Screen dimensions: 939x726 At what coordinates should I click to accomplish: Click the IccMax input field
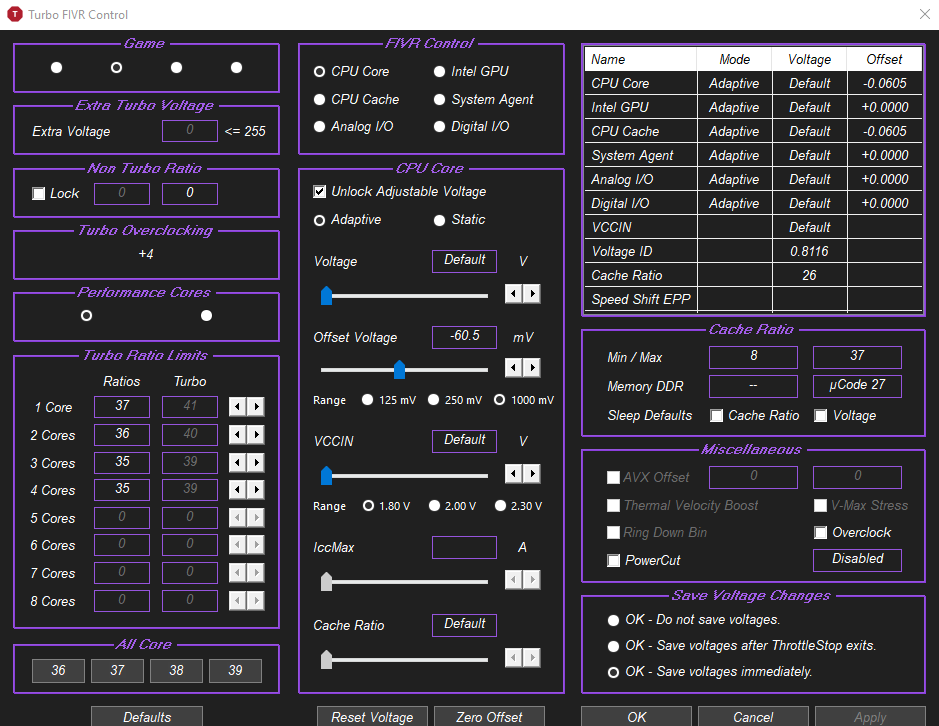pos(465,547)
